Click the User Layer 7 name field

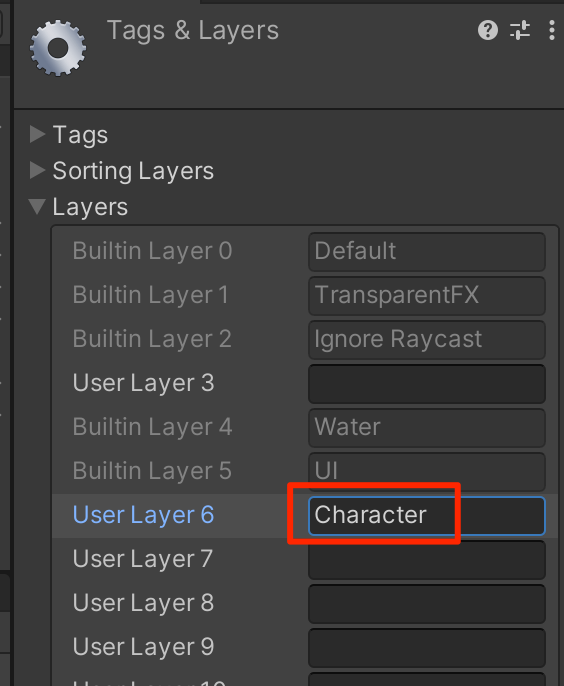click(x=427, y=560)
